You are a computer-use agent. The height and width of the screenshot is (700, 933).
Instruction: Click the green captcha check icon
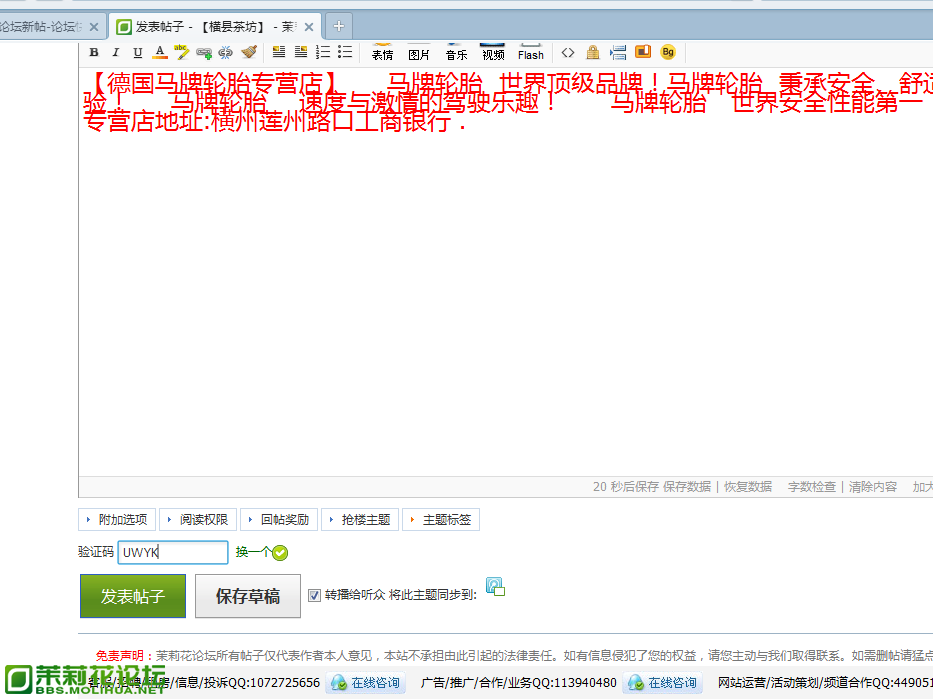coord(280,553)
